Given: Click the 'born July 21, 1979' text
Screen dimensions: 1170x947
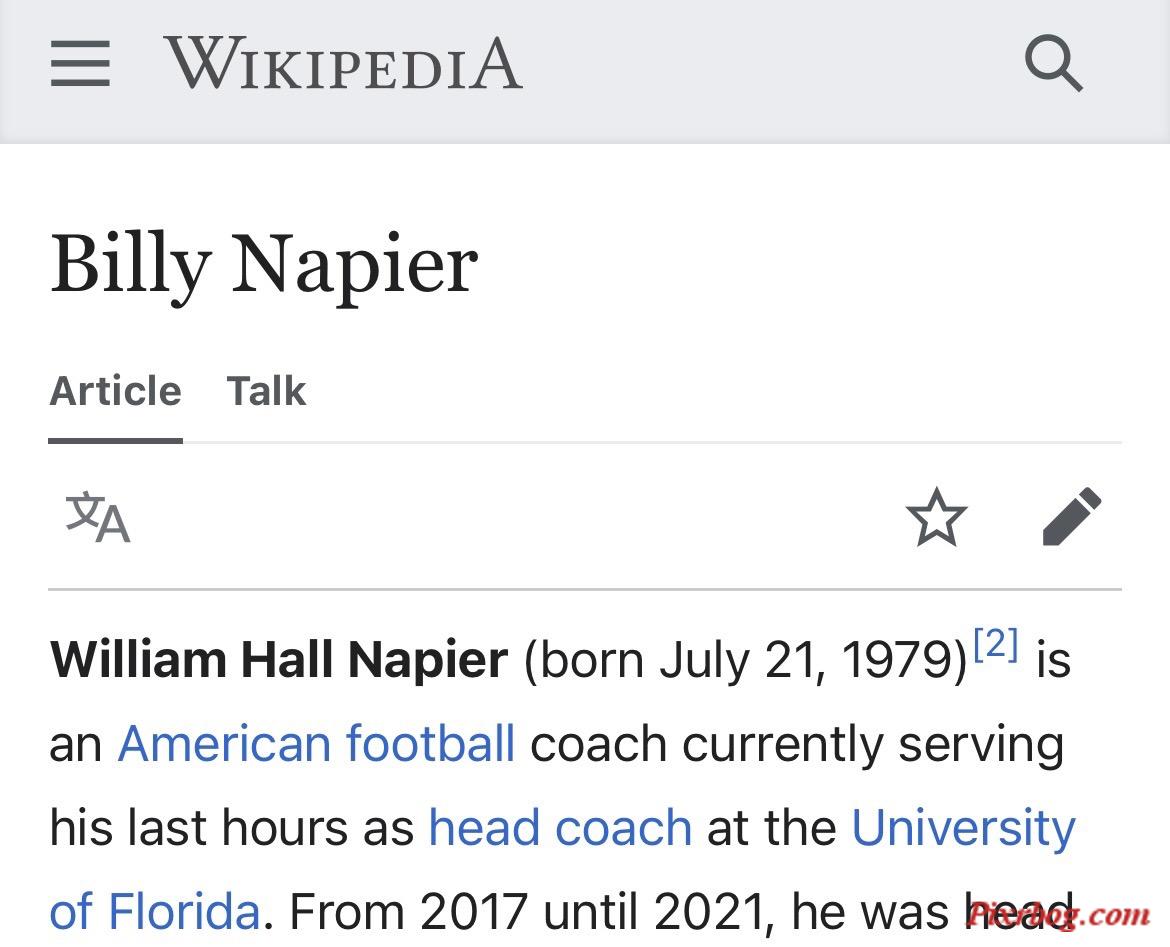Looking at the screenshot, I should point(745,662).
